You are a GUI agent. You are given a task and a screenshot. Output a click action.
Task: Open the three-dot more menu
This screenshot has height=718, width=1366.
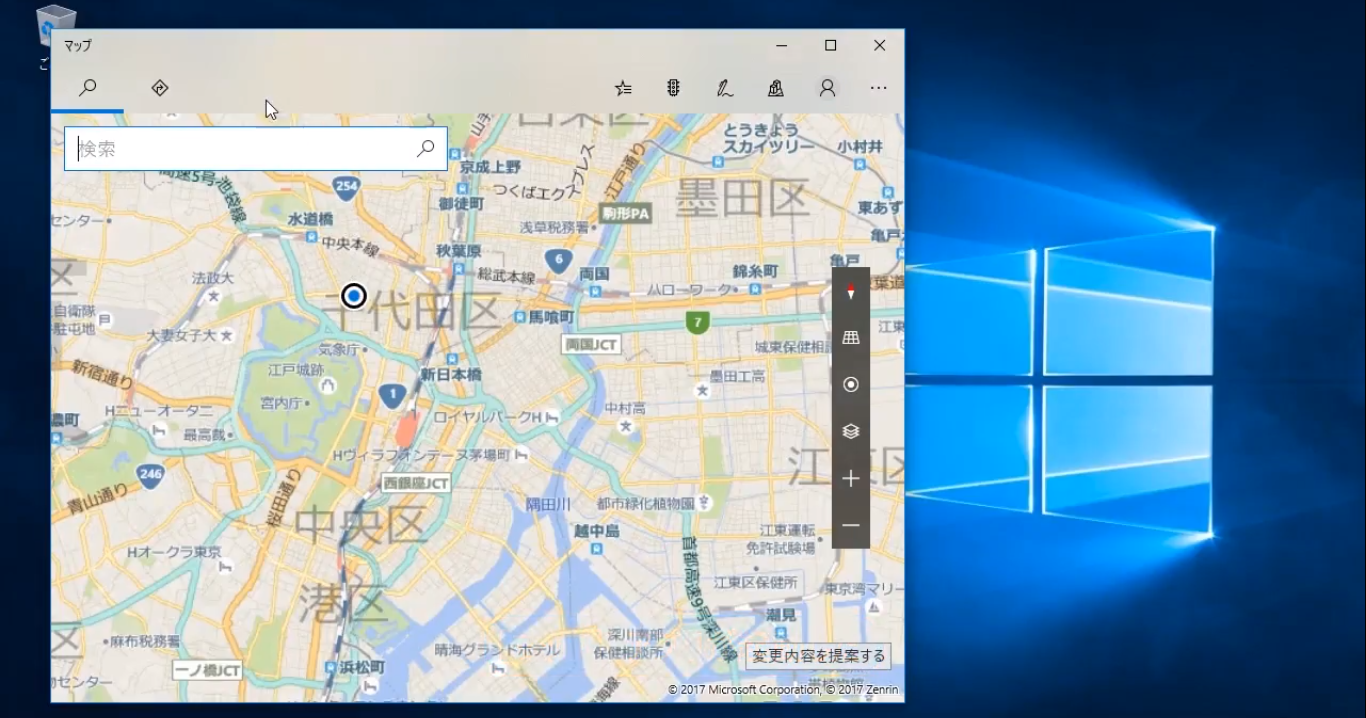(x=878, y=88)
